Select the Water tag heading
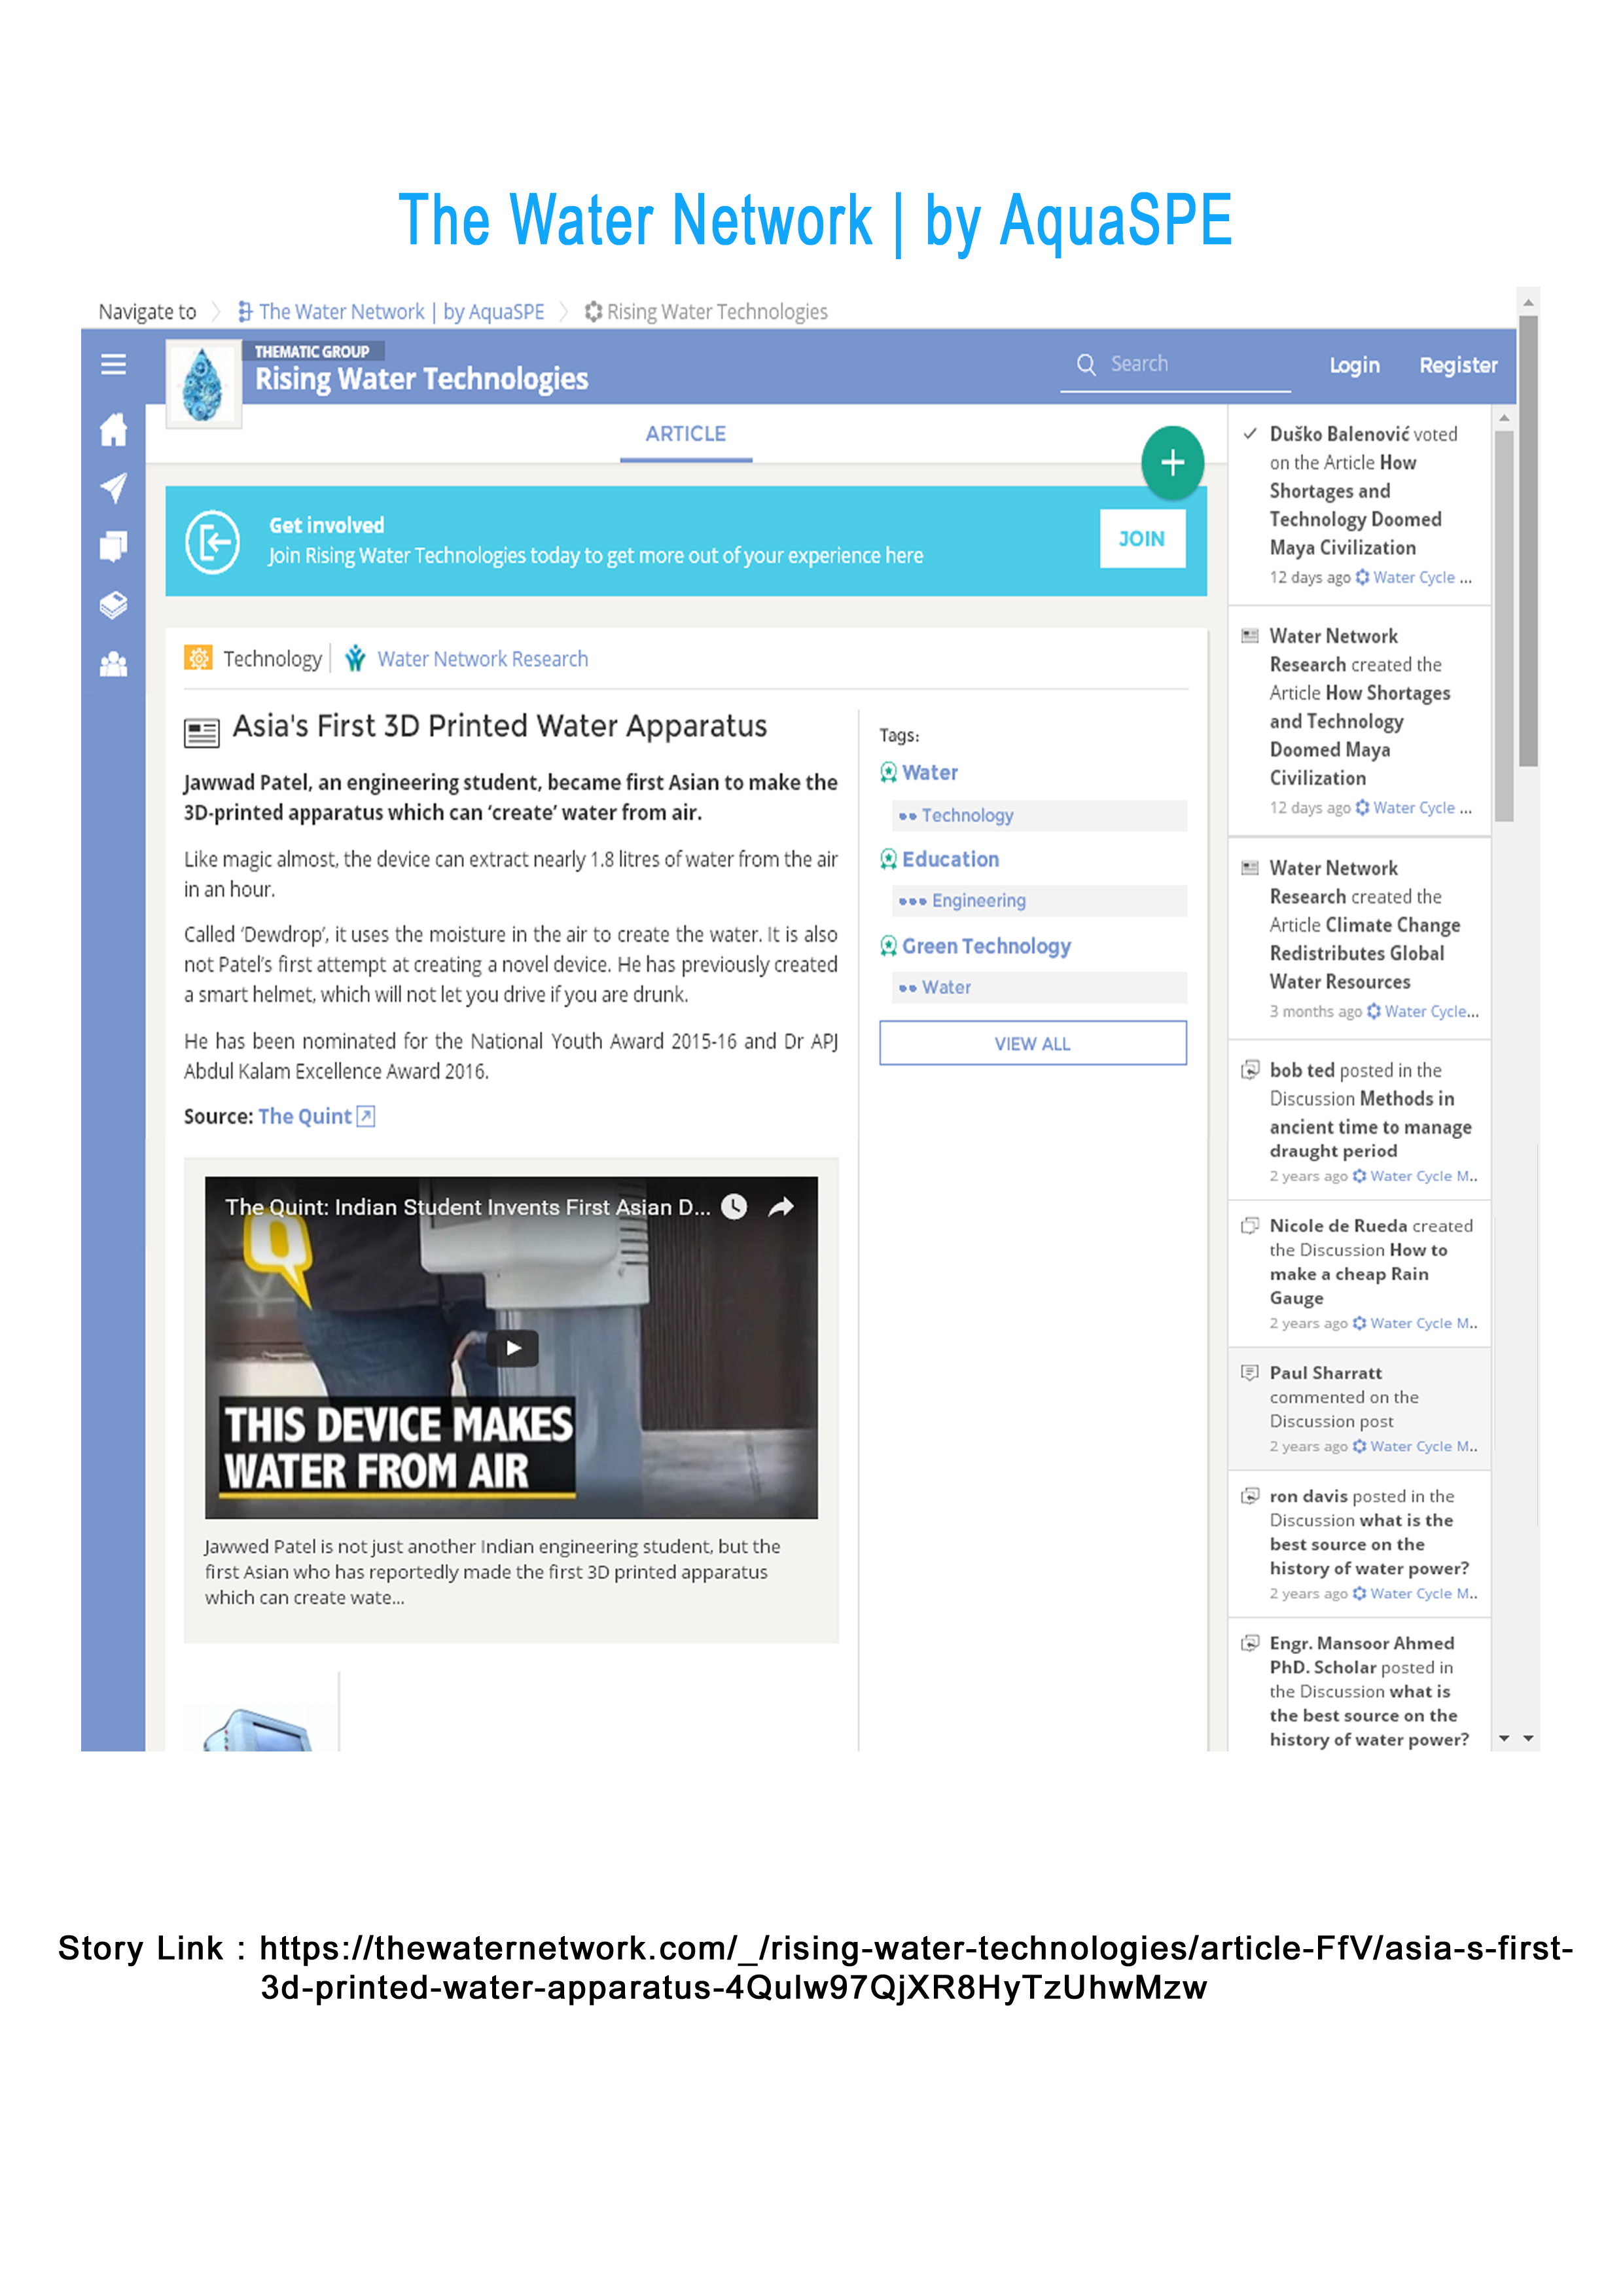The width and height of the screenshot is (1623, 2296). tap(930, 772)
